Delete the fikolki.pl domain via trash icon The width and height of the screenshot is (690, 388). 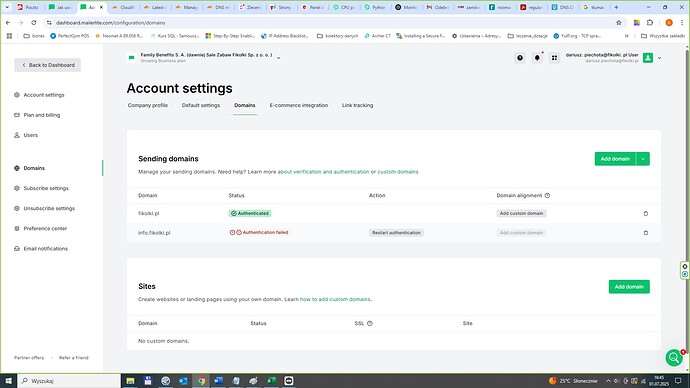coord(646,213)
